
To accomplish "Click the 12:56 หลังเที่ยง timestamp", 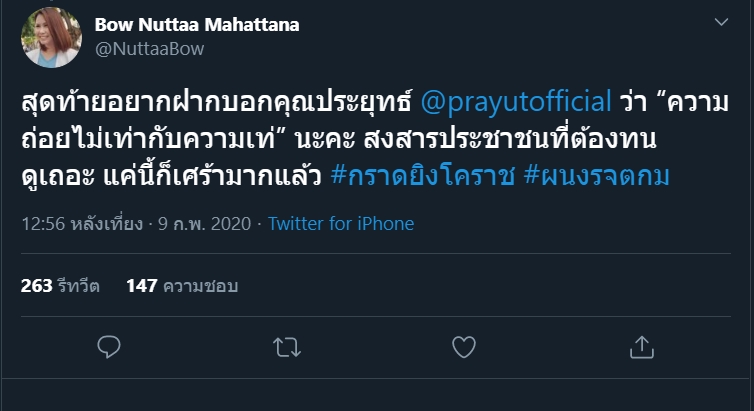I will [79, 224].
